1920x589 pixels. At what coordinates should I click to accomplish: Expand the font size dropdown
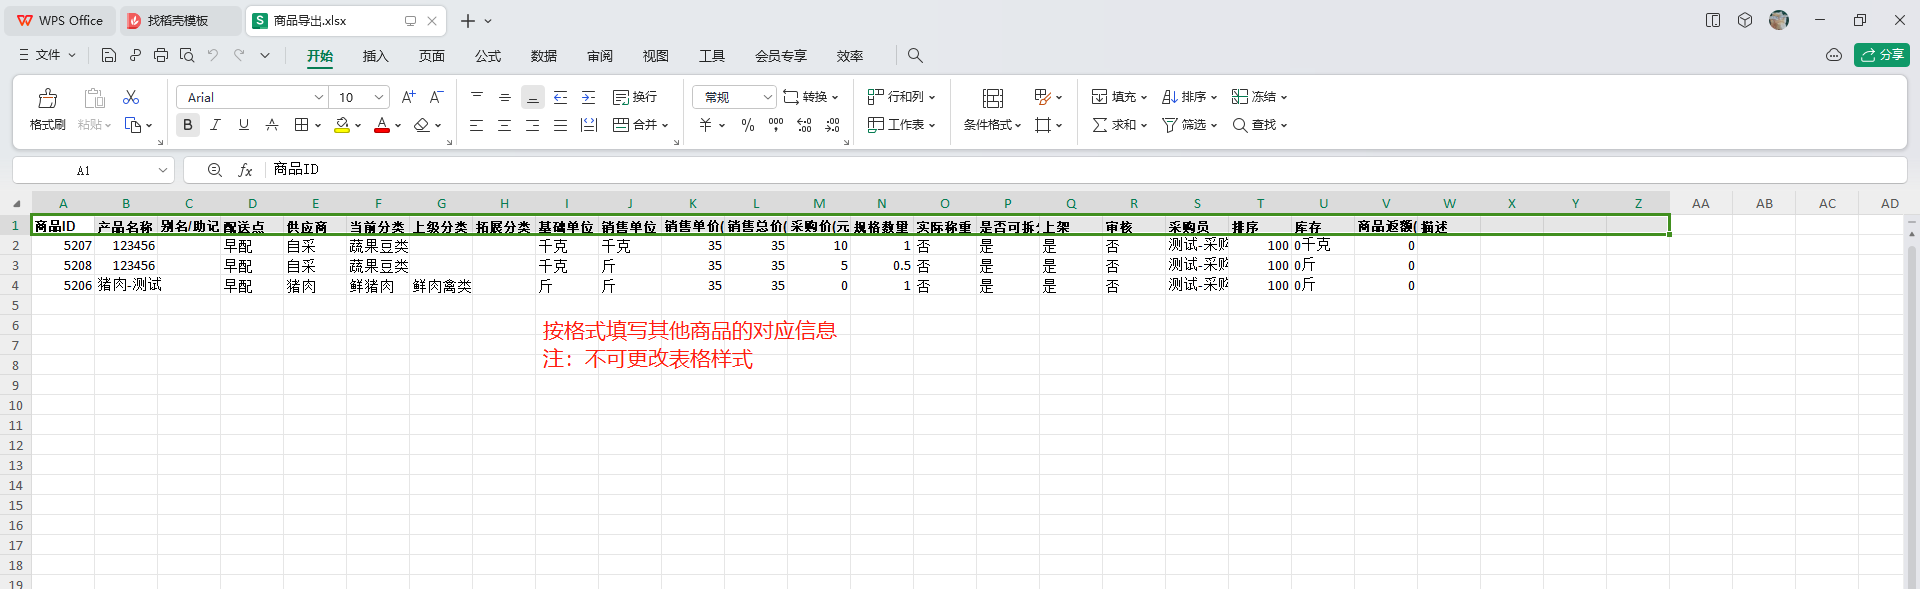tap(379, 97)
